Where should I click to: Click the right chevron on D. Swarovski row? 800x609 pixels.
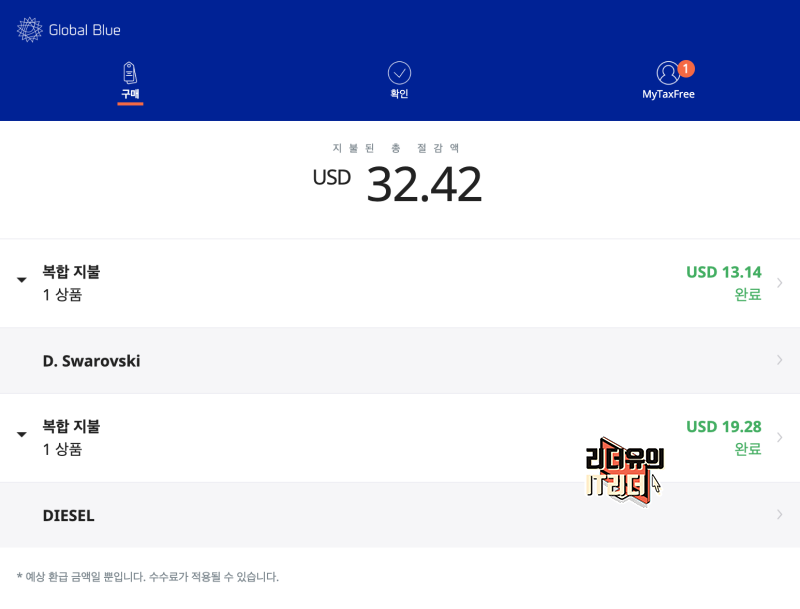click(780, 360)
